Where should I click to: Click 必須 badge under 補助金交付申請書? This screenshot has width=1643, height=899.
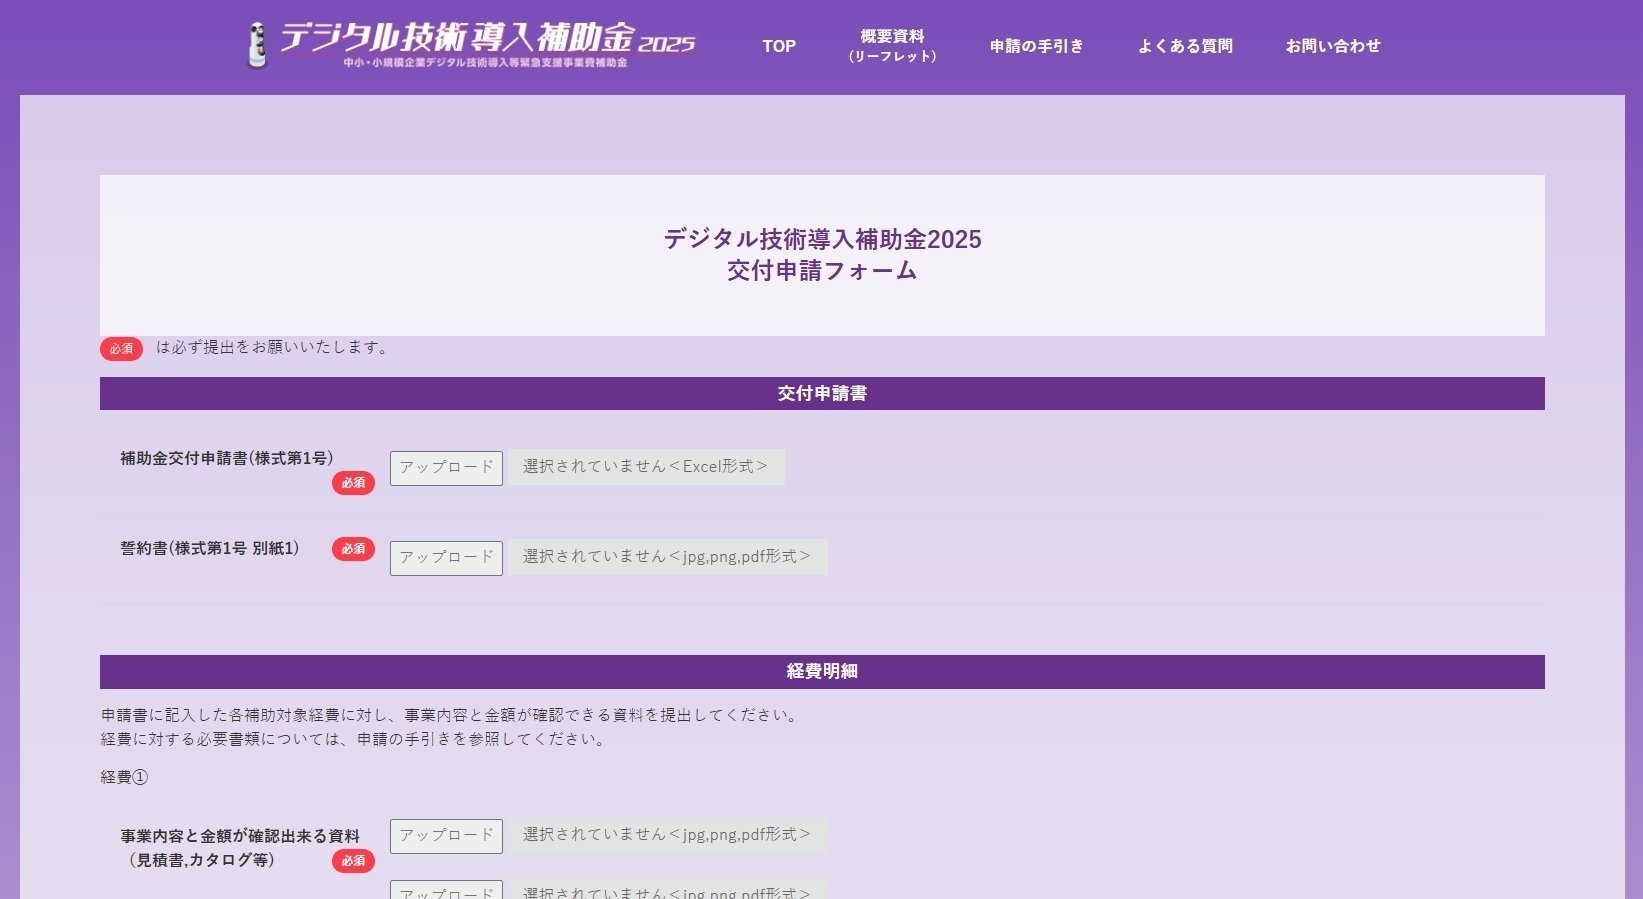pyautogui.click(x=353, y=483)
